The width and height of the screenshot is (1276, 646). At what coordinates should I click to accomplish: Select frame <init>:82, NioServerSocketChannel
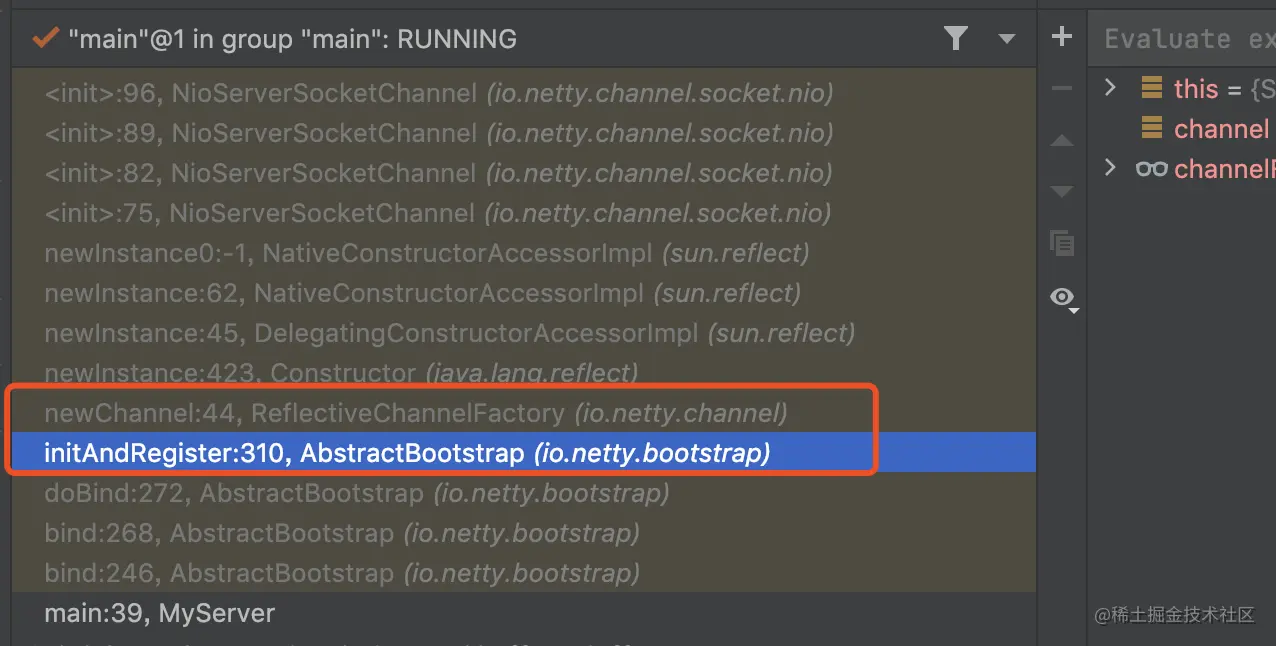524,173
